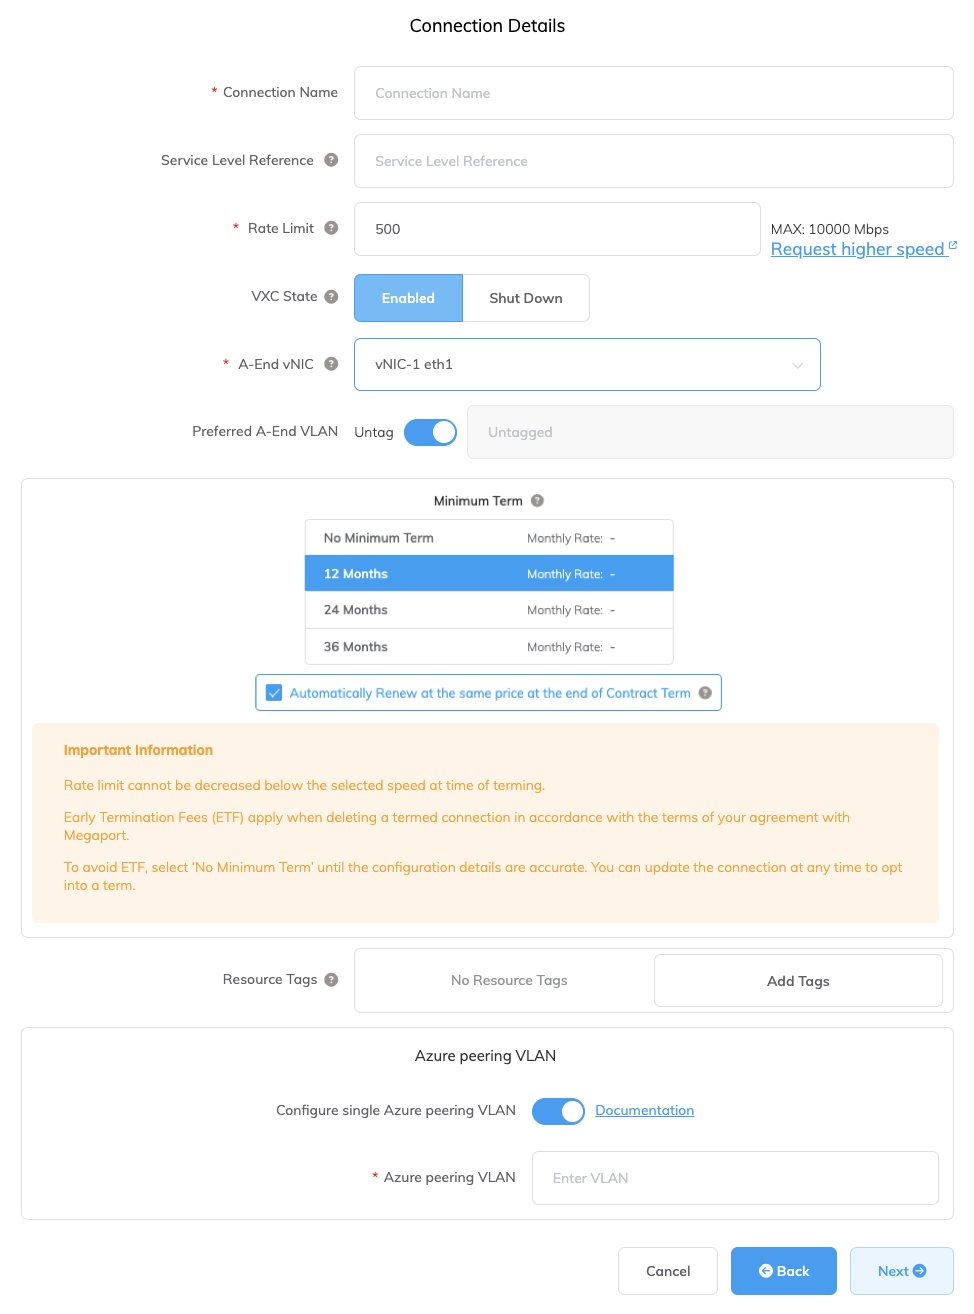Open the Service Level Reference help tooltip

330,160
